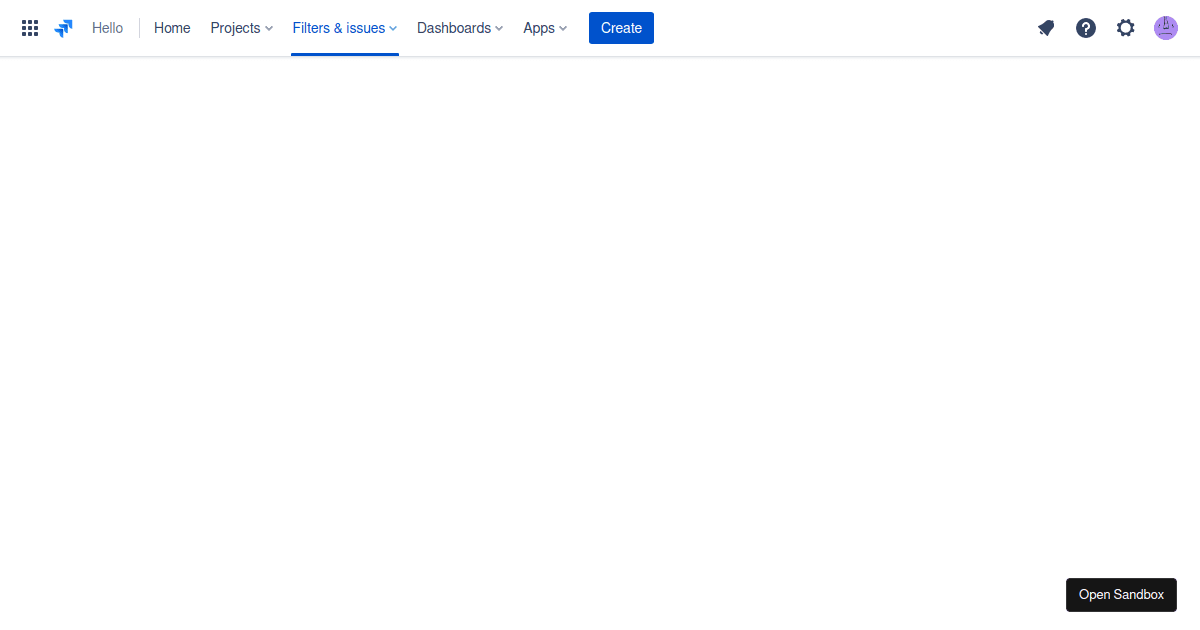Open the Apps dropdown
Screen dimensions: 1200x630
point(539,28)
